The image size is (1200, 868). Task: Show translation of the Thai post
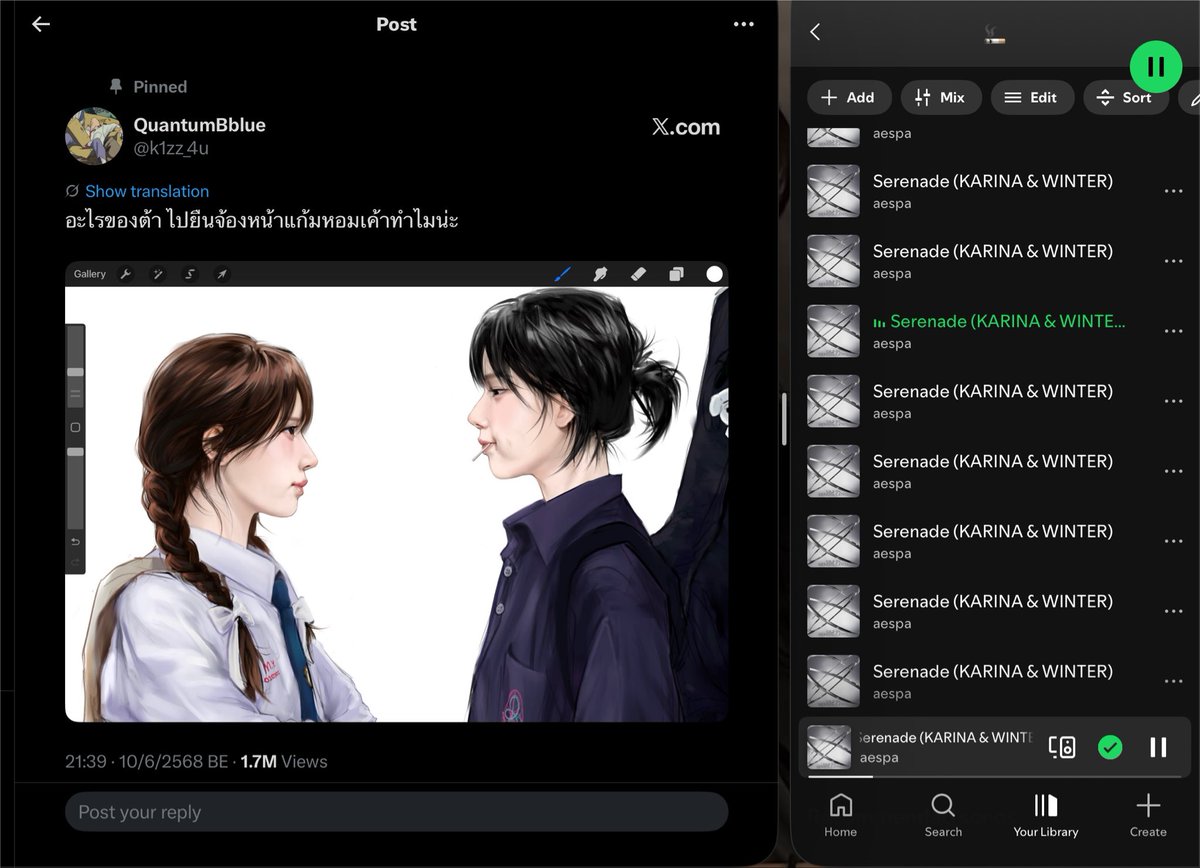[x=147, y=191]
